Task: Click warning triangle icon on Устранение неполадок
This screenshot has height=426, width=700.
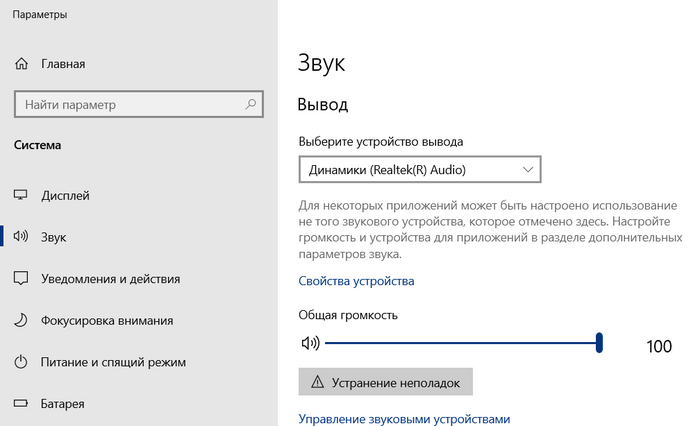Action: tap(318, 381)
